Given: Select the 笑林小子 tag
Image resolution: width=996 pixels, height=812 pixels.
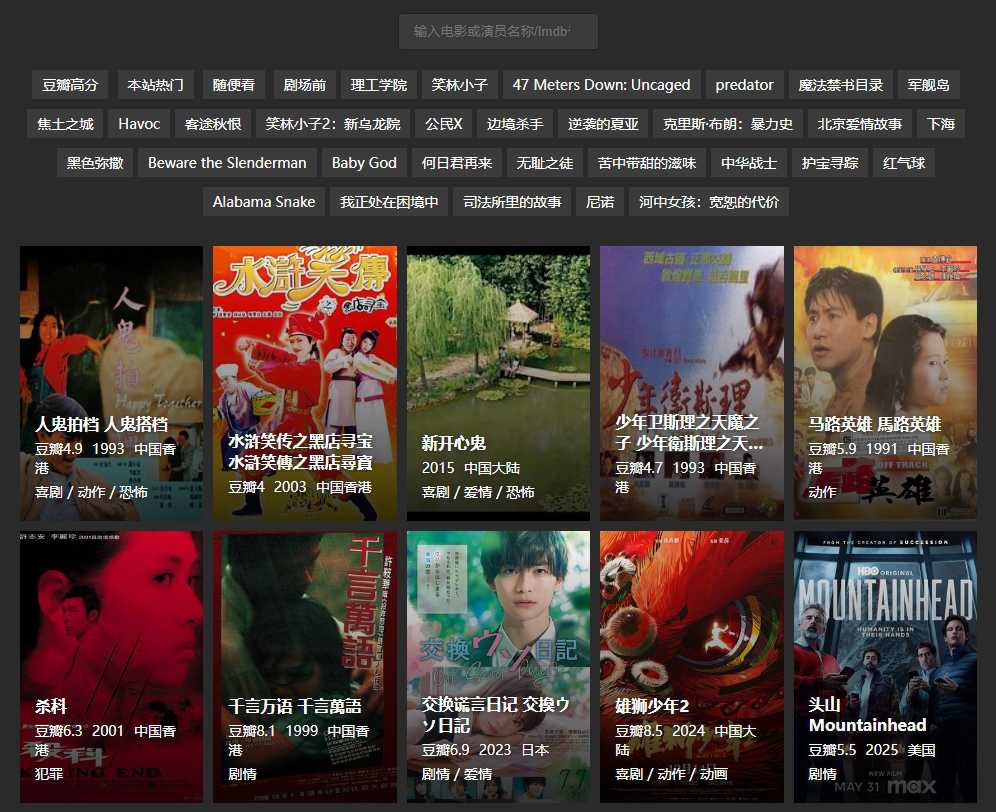Looking at the screenshot, I should click(x=459, y=85).
